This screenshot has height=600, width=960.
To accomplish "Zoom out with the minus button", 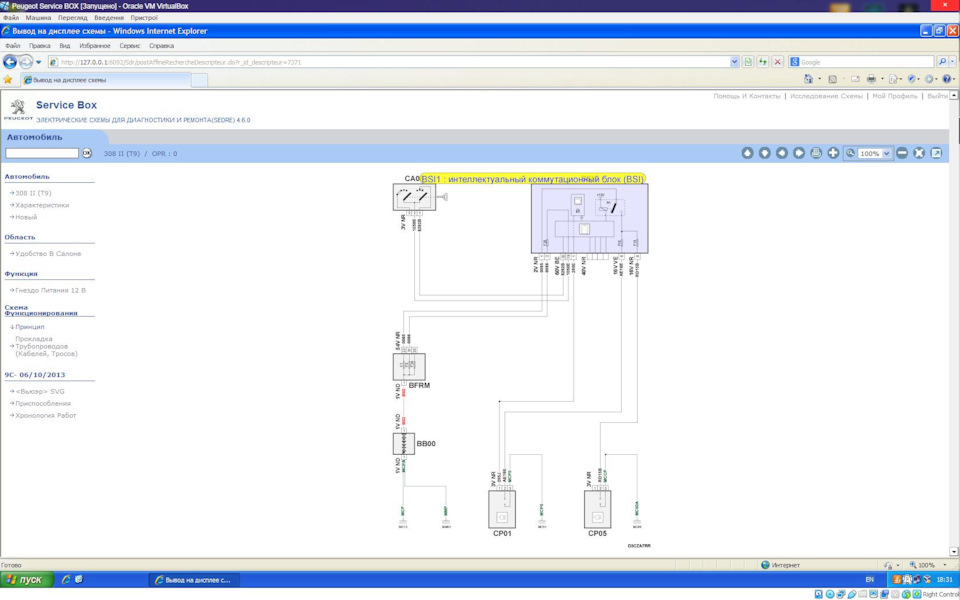I will 902,153.
